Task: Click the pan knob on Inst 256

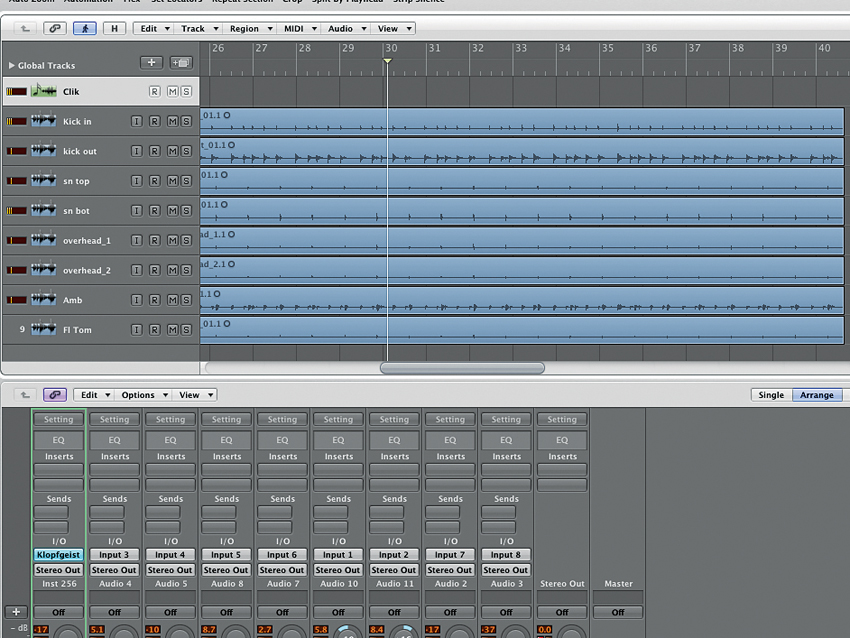Action: [68, 633]
